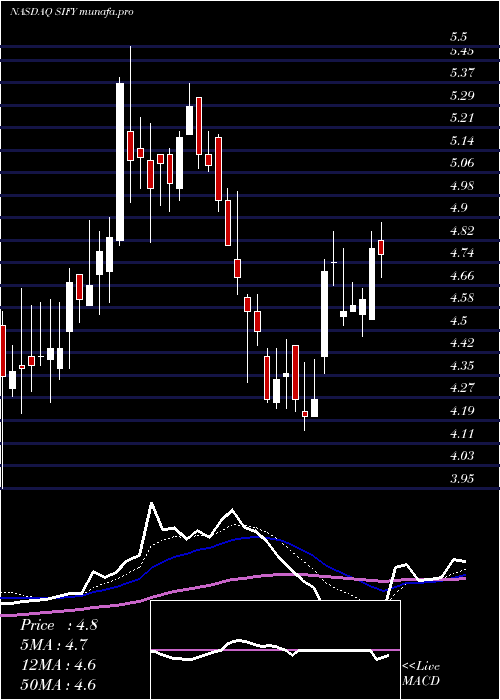Select the 4.35 price axis label
500x700 pixels.
(462, 366)
